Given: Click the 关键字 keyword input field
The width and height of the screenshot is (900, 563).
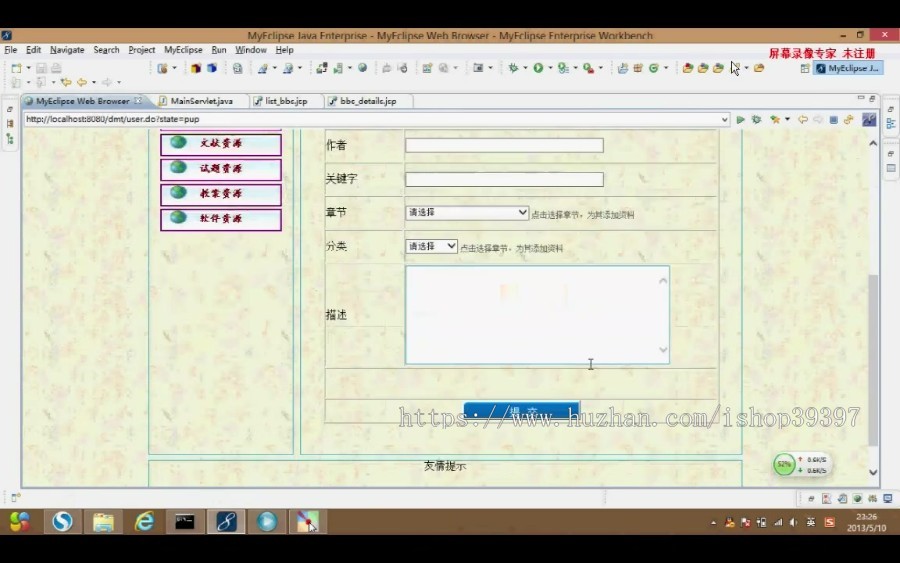Looking at the screenshot, I should [x=504, y=179].
